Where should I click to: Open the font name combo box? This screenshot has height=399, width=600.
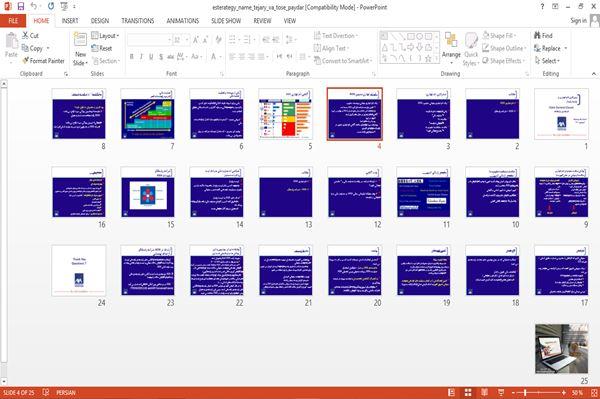pos(149,40)
